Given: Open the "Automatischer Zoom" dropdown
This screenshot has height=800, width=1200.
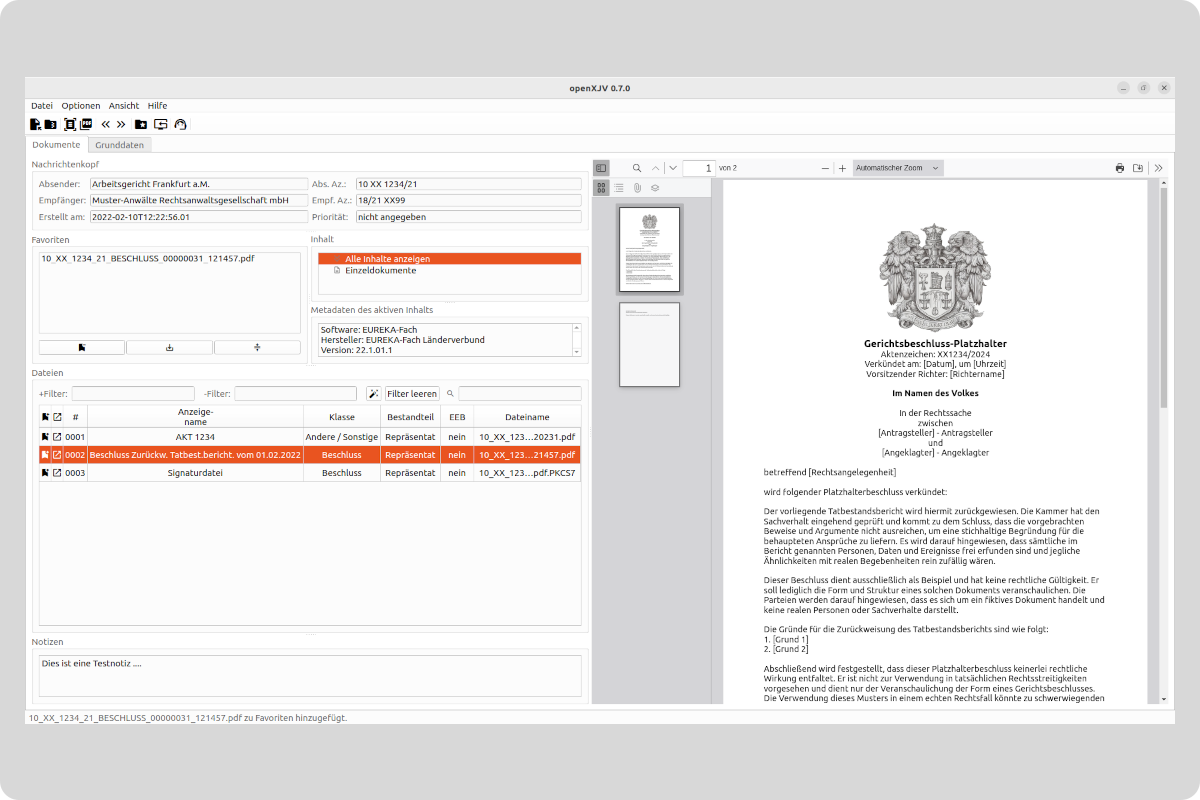Looking at the screenshot, I should pyautogui.click(x=897, y=168).
